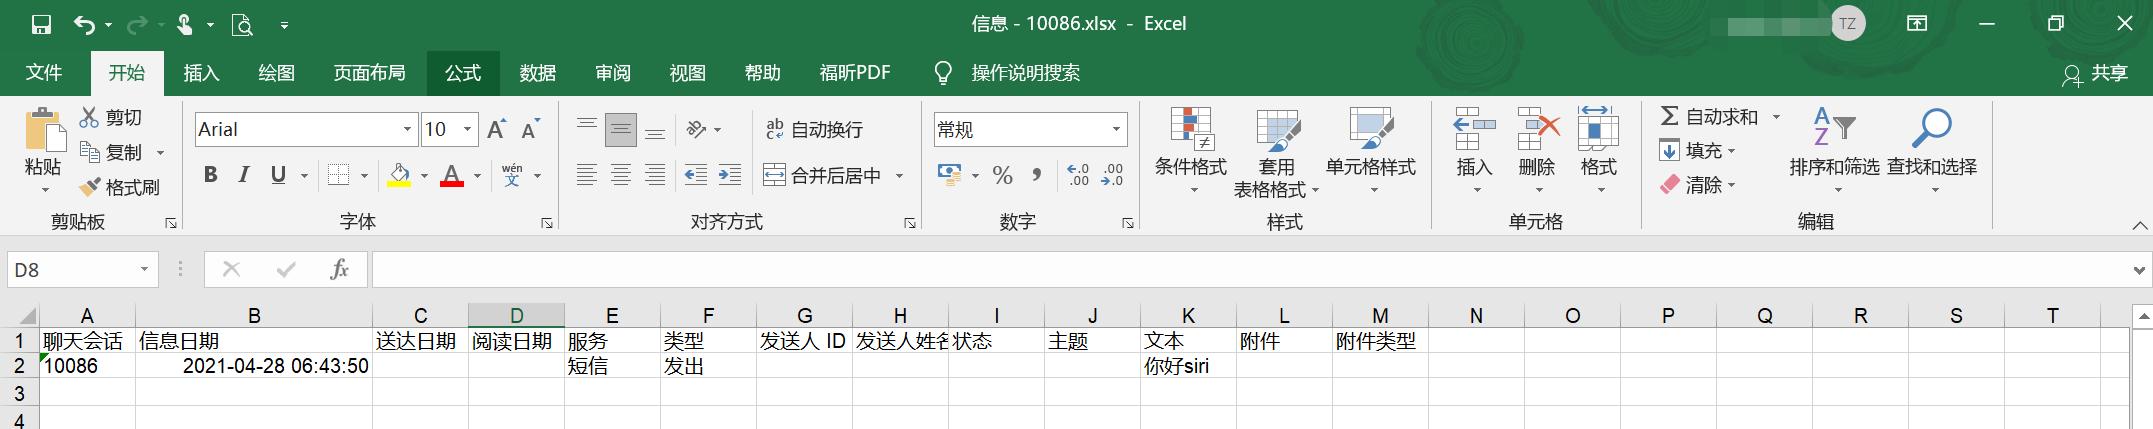2153x429 pixels.
Task: Center text horizontally
Action: coord(621,175)
